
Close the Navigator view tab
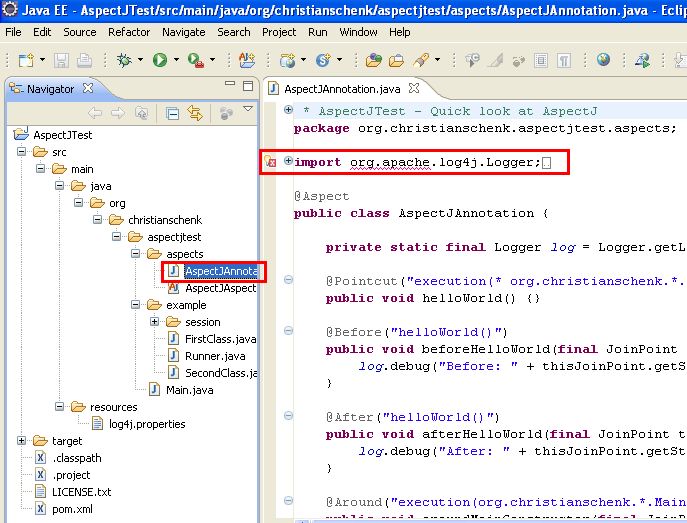[88, 88]
